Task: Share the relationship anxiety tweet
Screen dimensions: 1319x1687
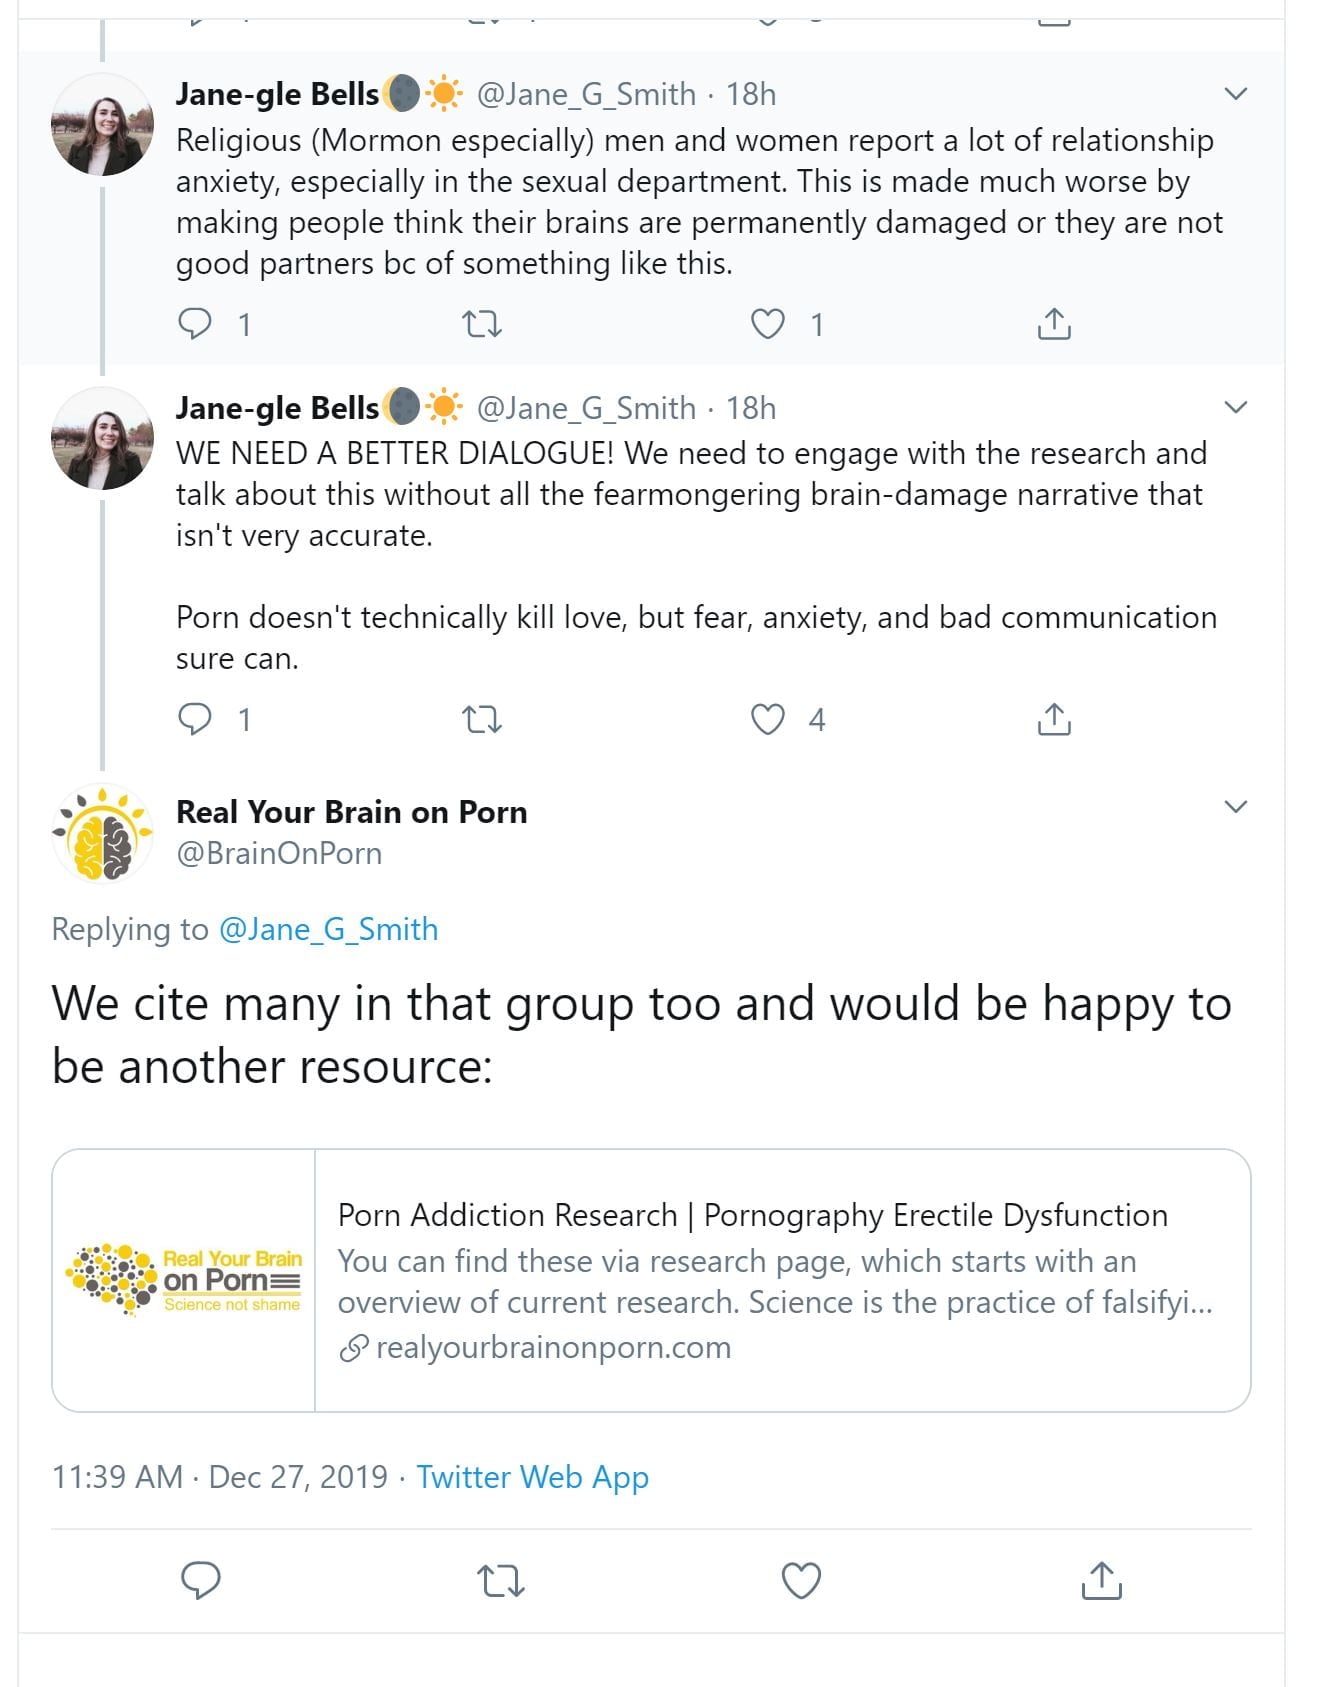Action: point(1054,324)
